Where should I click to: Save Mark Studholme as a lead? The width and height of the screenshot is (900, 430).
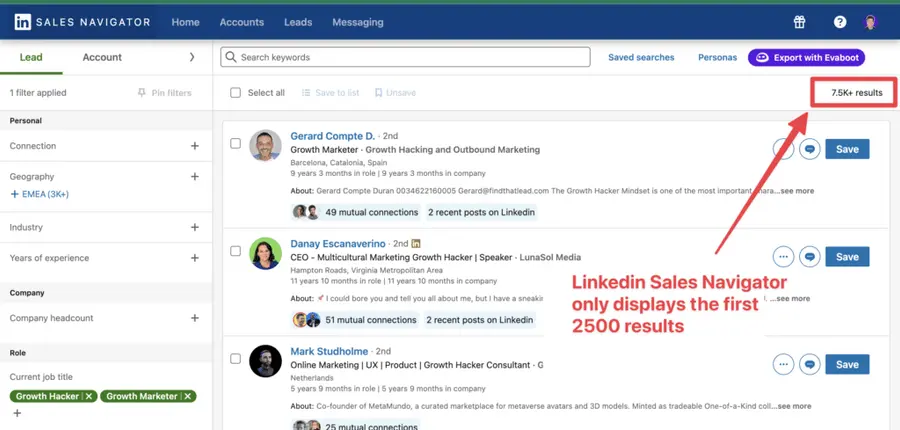click(x=847, y=364)
